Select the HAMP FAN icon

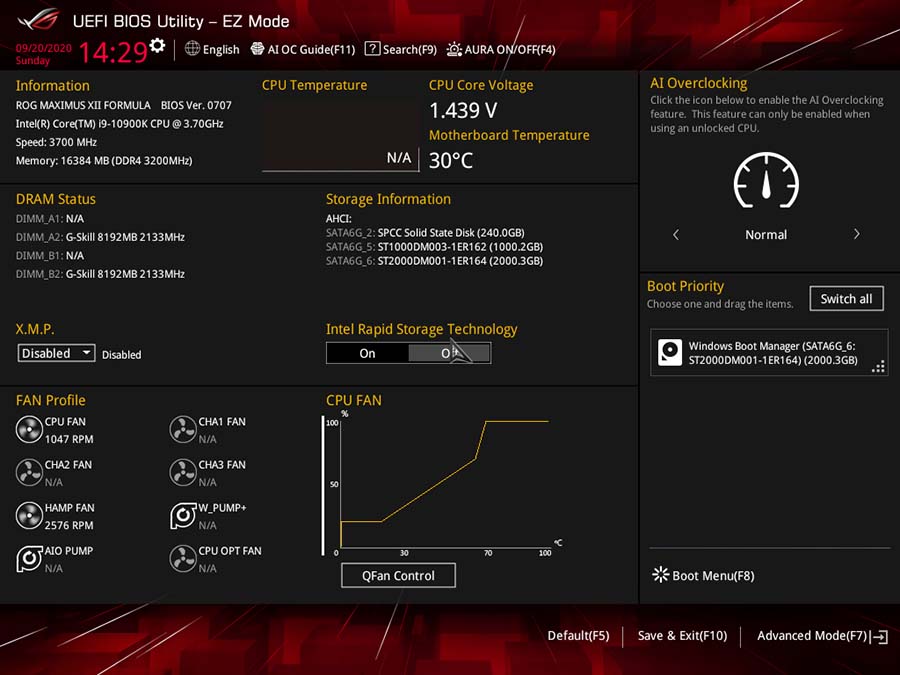(x=29, y=515)
